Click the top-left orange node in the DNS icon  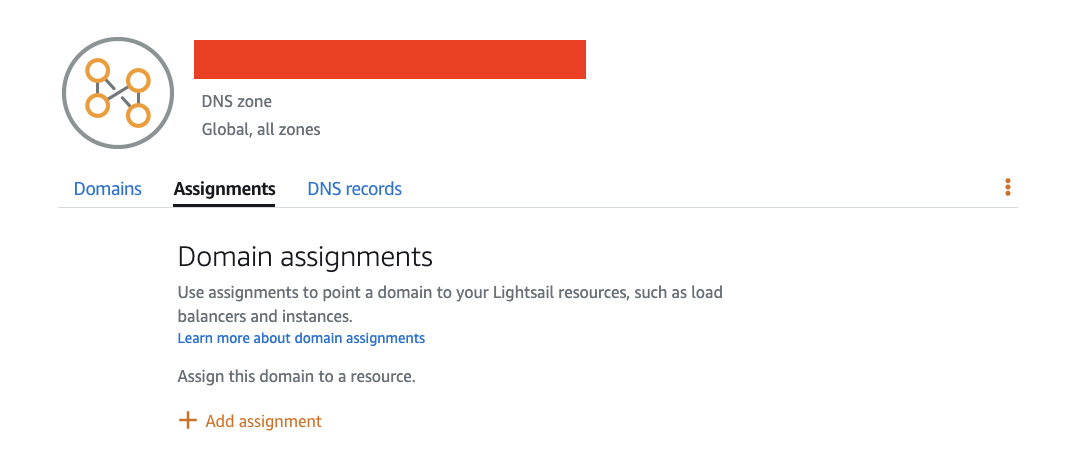[x=97, y=70]
